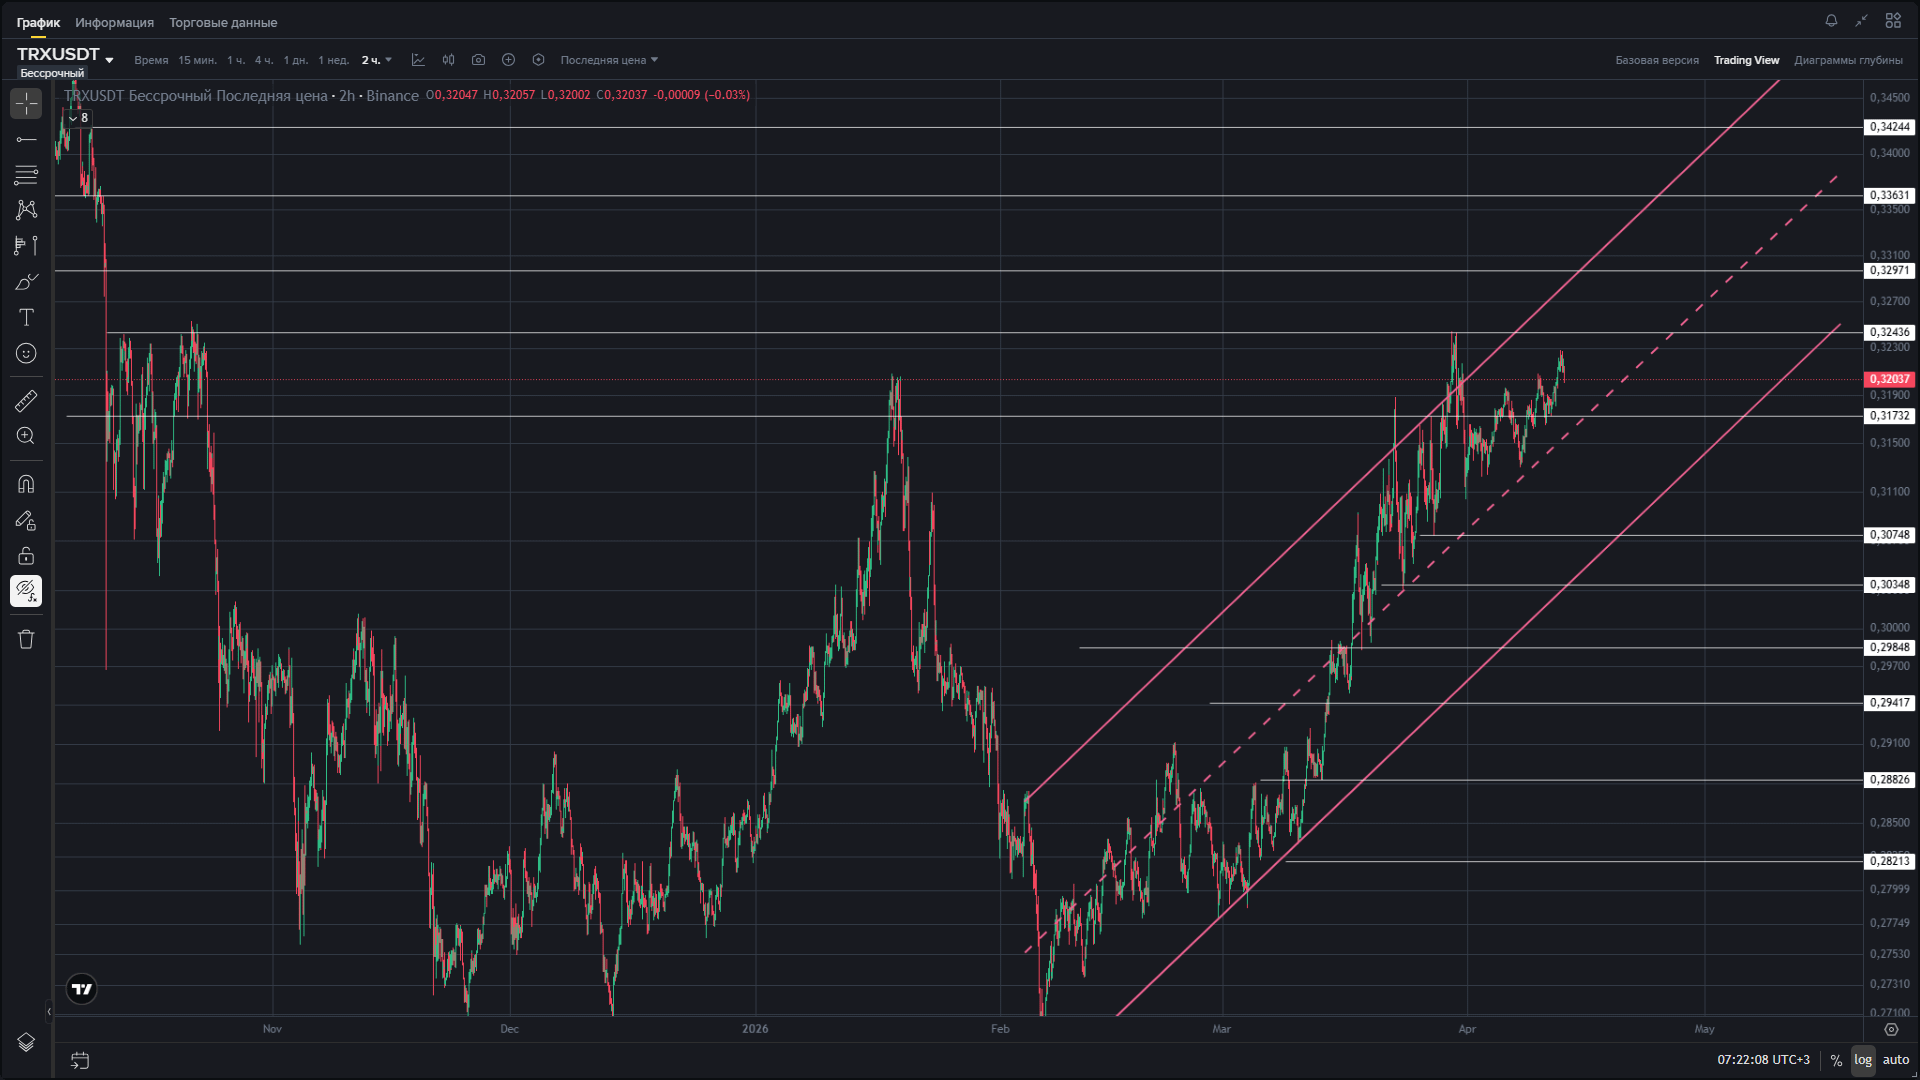Open the Fibonacci retracement tool

tap(26, 175)
